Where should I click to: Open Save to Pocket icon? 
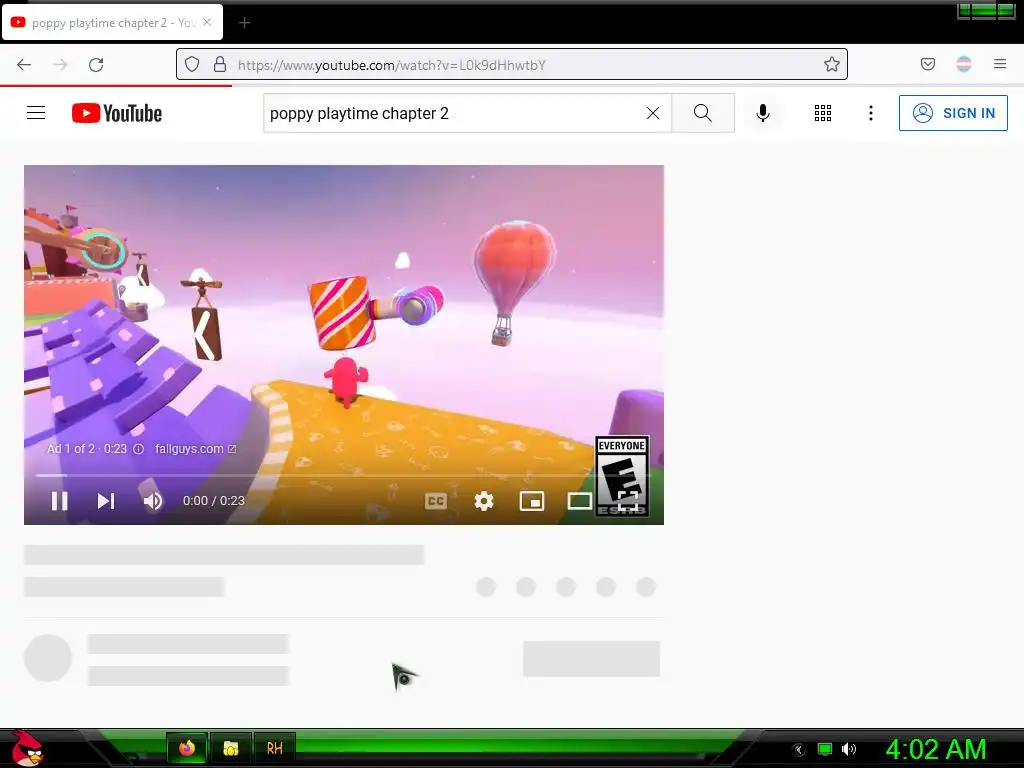(x=927, y=64)
